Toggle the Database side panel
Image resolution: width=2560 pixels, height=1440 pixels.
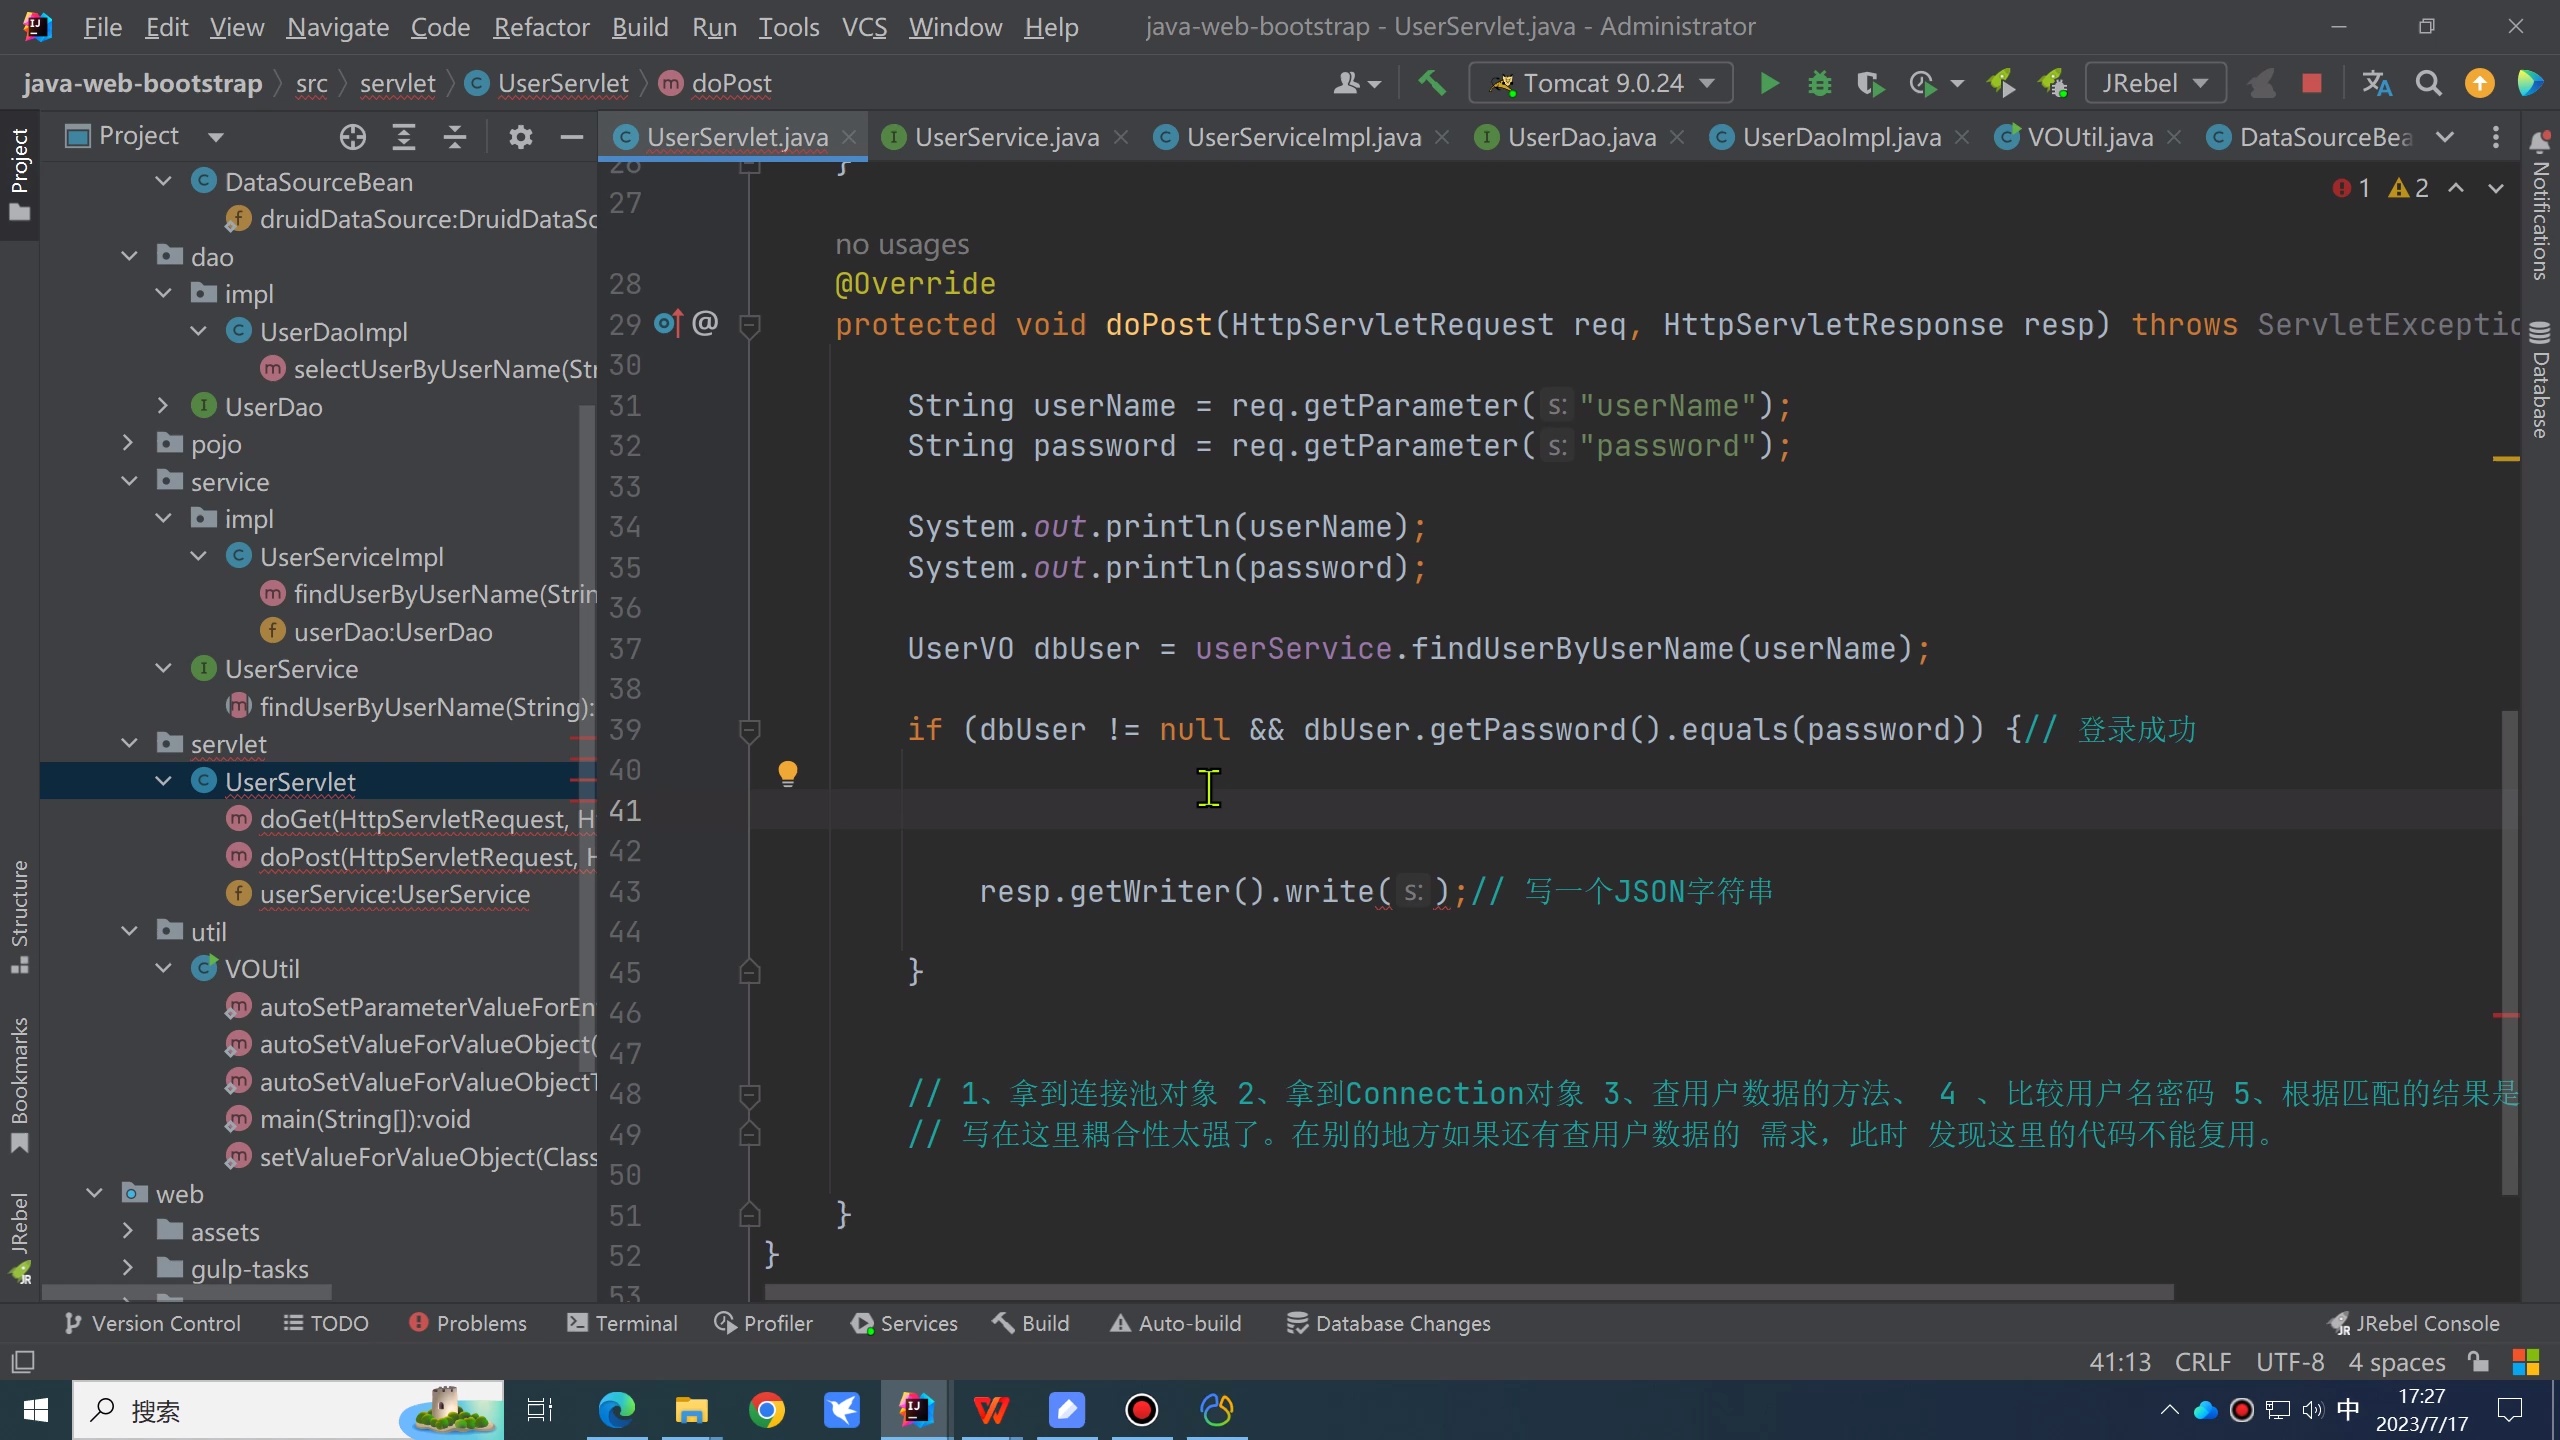coord(2540,380)
